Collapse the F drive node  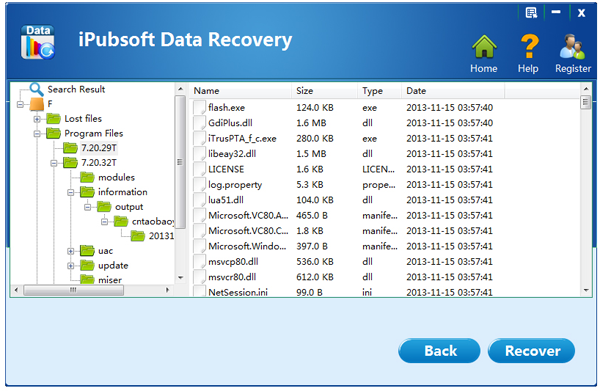(20, 104)
